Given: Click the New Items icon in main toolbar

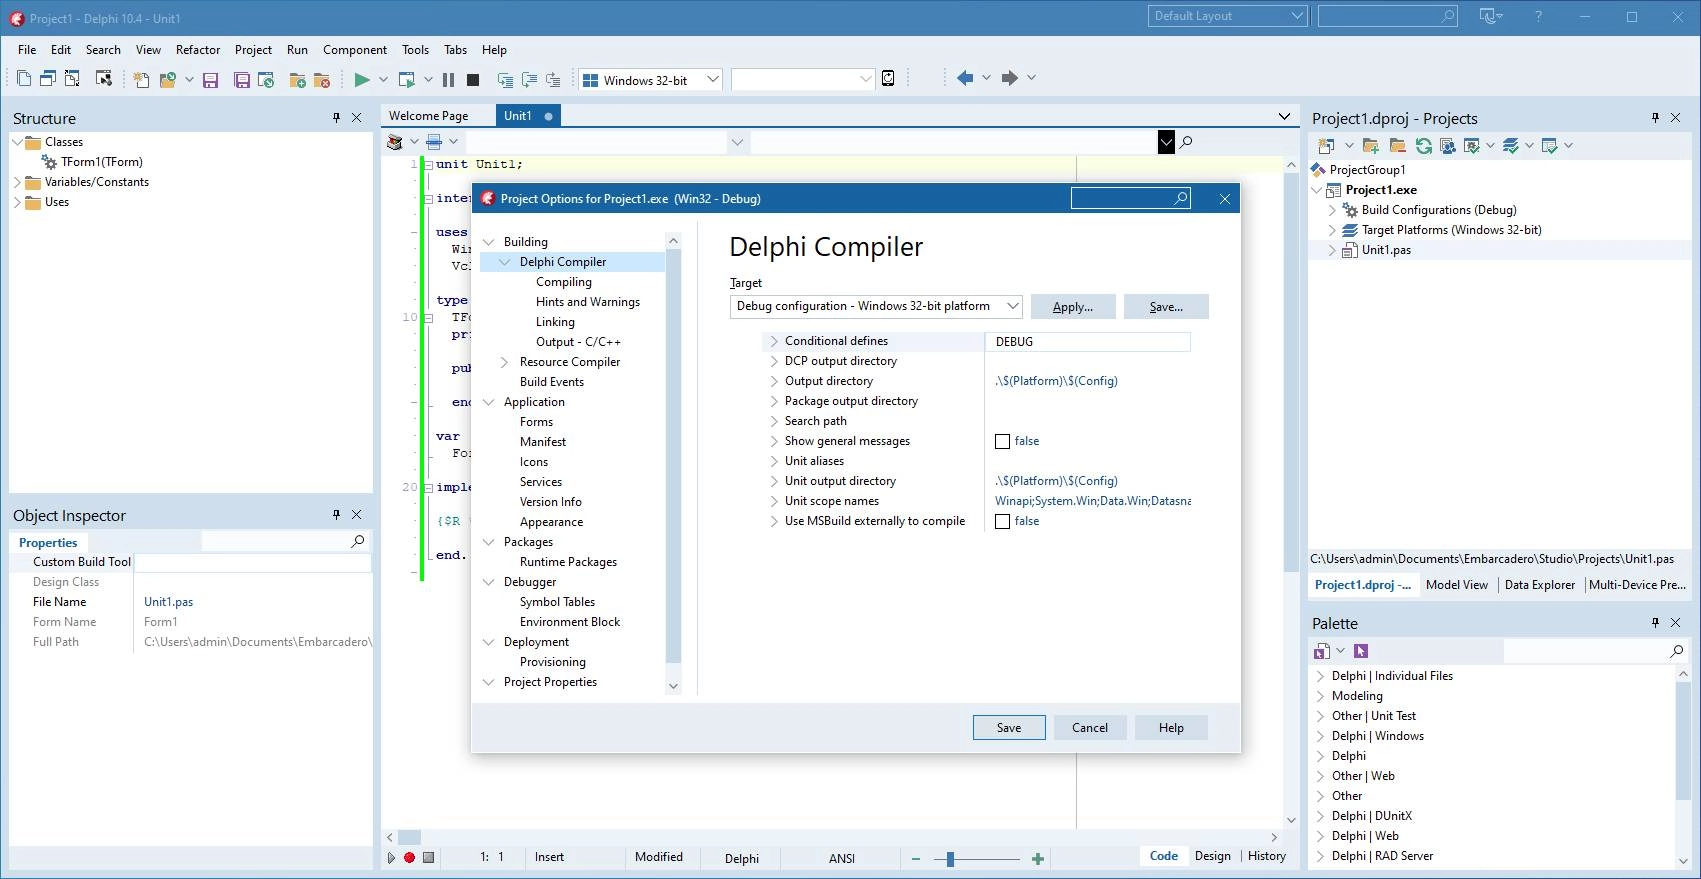Looking at the screenshot, I should 141,79.
